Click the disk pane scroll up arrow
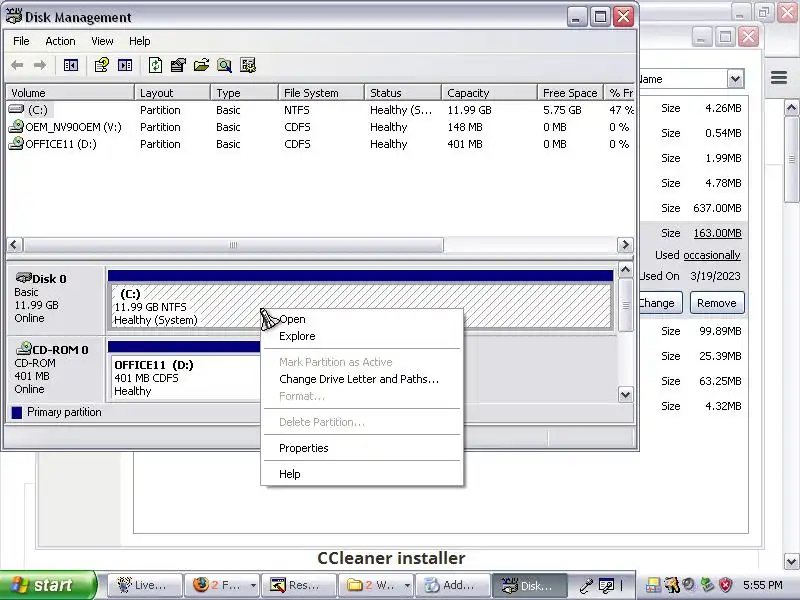The width and height of the screenshot is (800, 600). click(626, 269)
